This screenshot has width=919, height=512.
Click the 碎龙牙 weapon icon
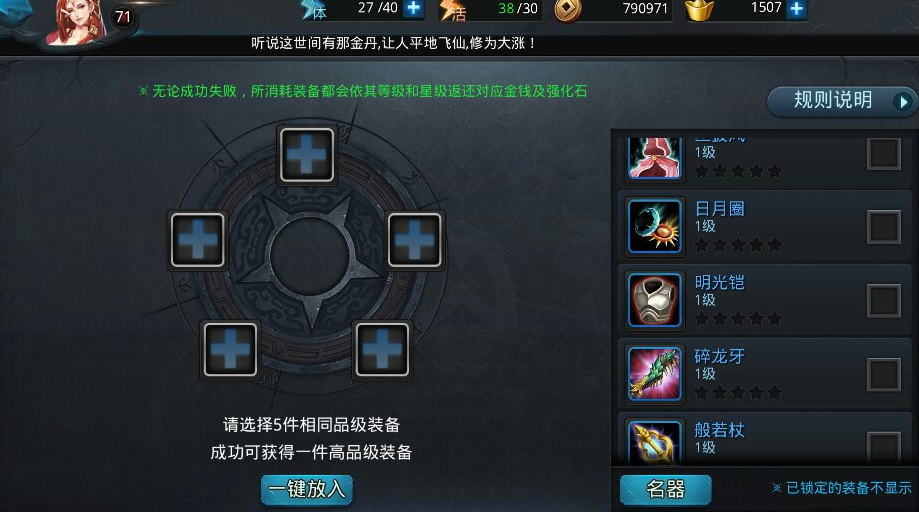pyautogui.click(x=655, y=374)
